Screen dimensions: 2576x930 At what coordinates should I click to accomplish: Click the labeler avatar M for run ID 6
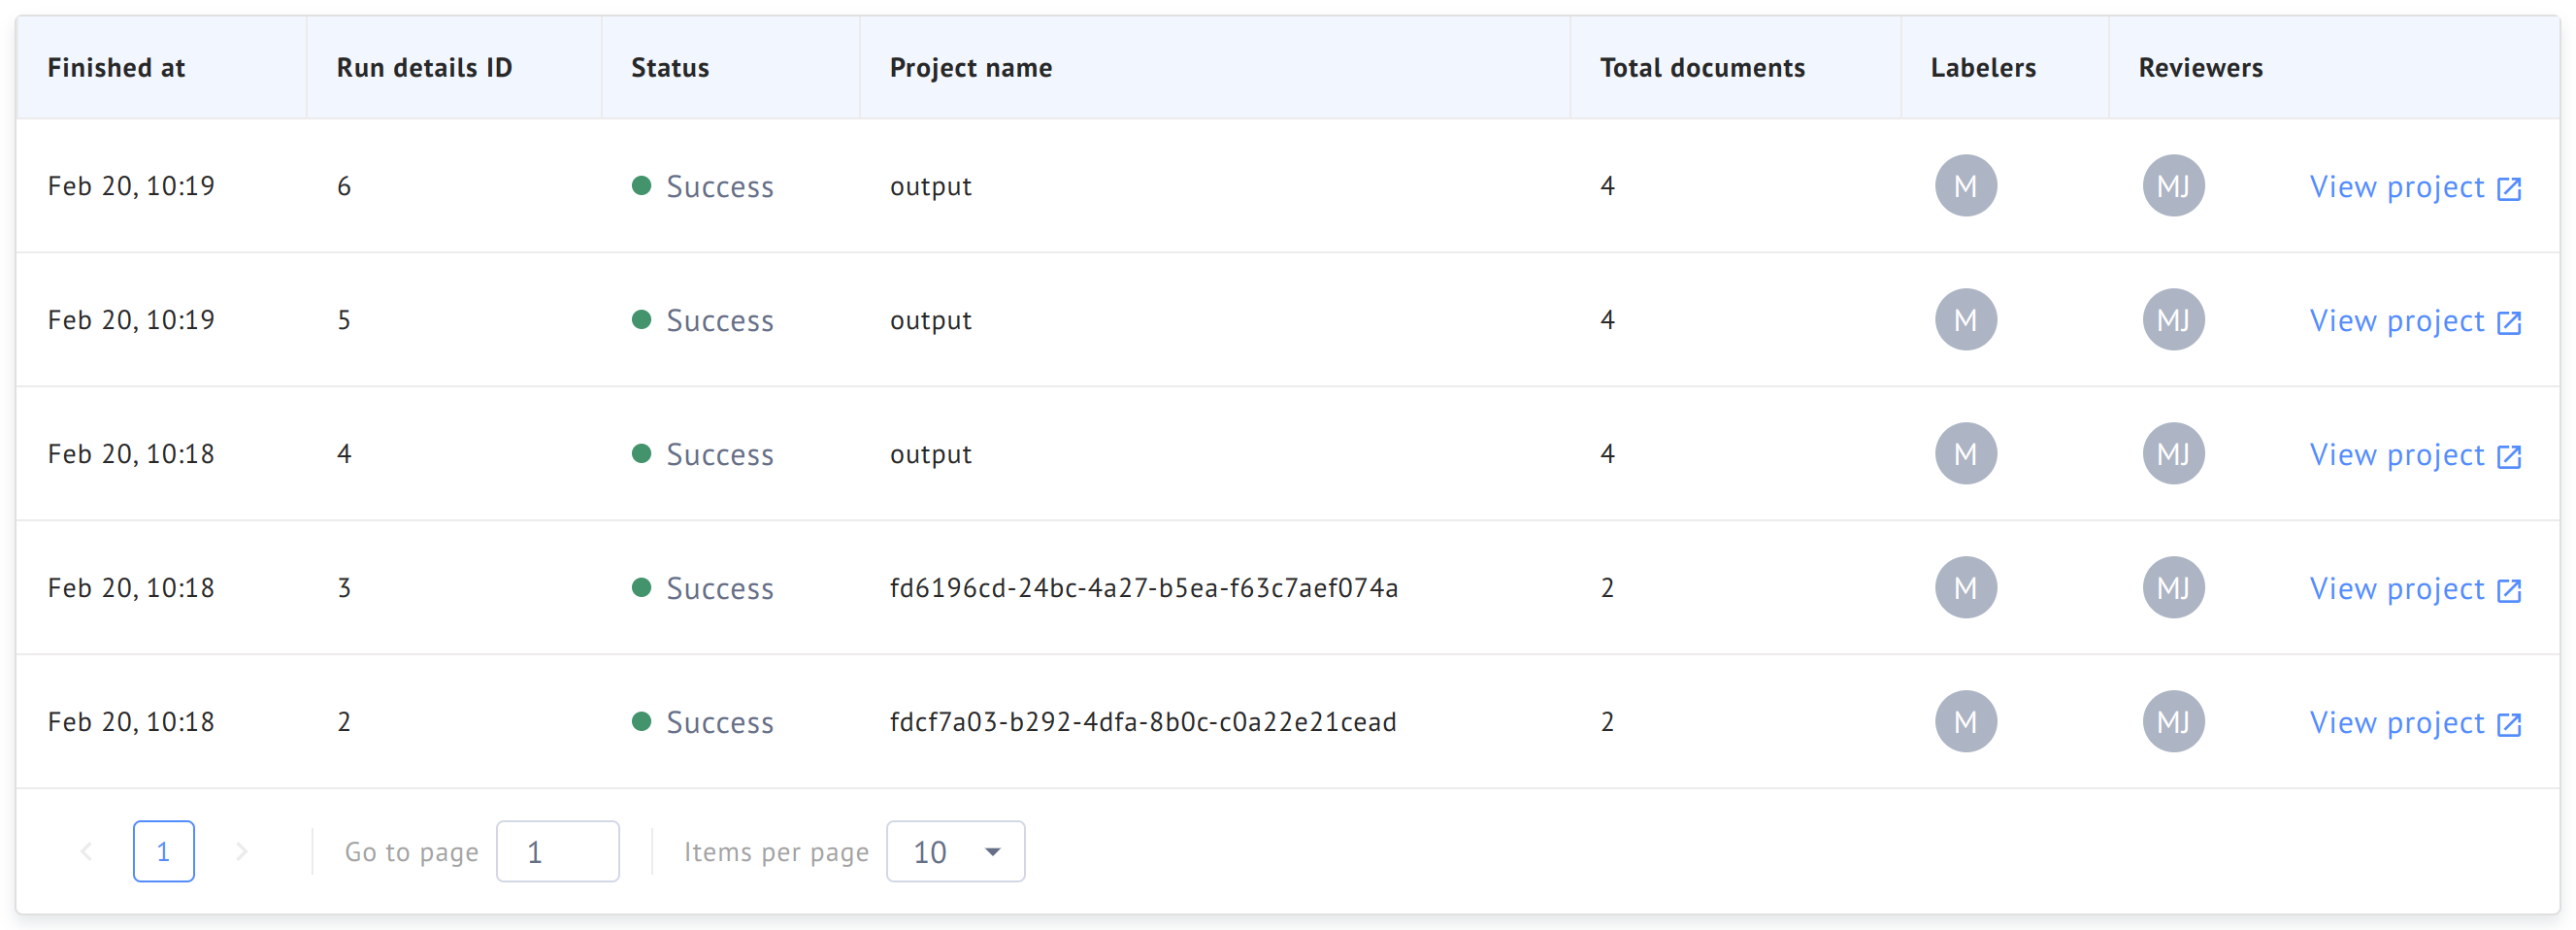1966,185
